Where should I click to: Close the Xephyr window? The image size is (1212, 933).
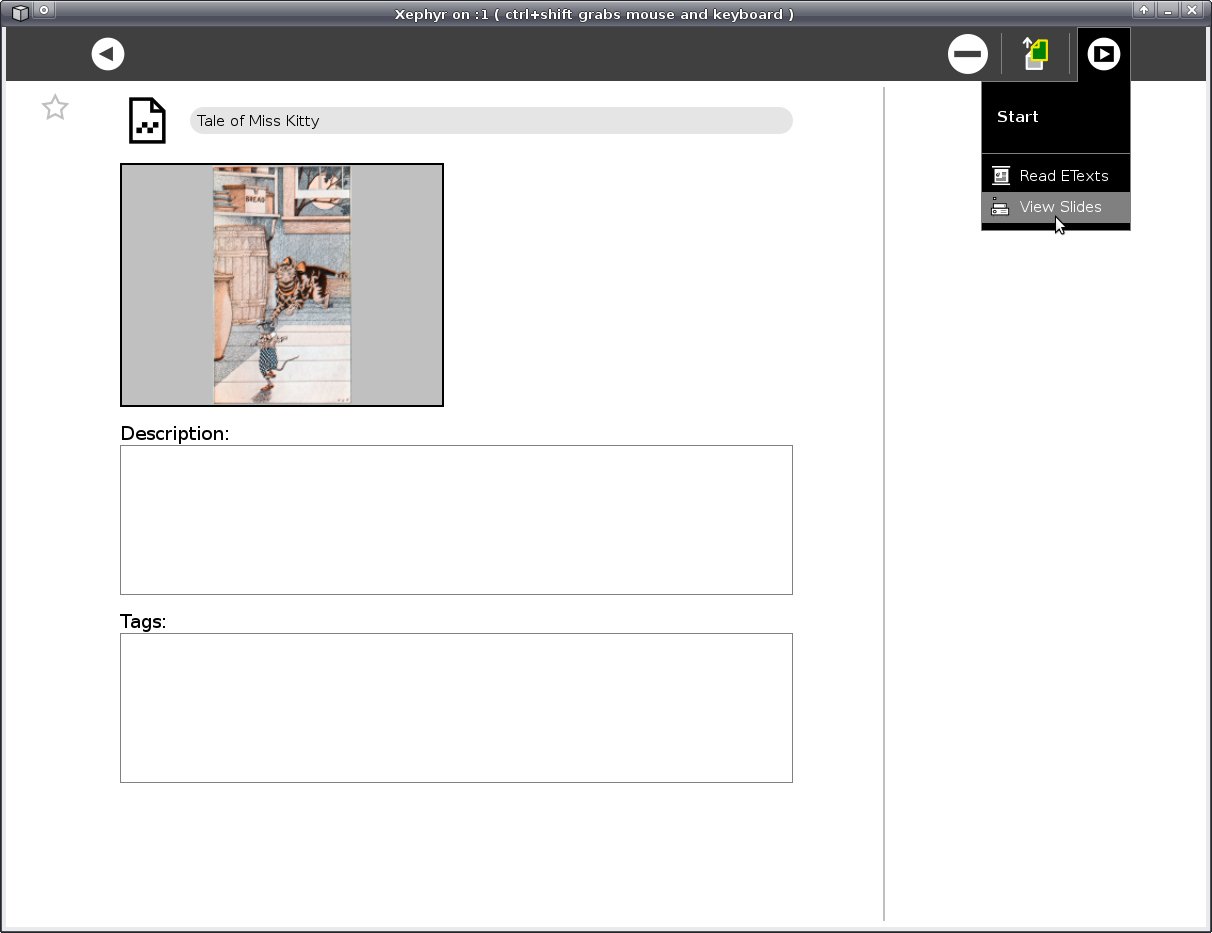(x=1191, y=11)
